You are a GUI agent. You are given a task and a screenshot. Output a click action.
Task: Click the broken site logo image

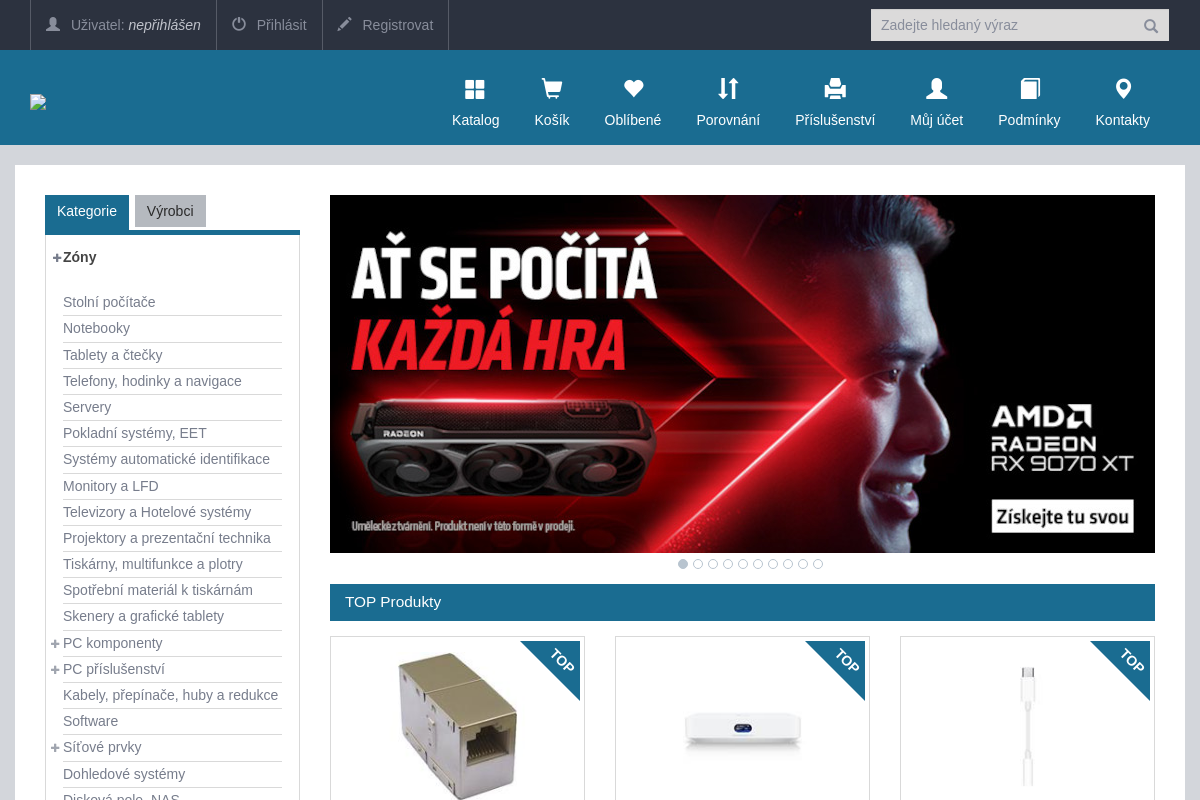38,102
